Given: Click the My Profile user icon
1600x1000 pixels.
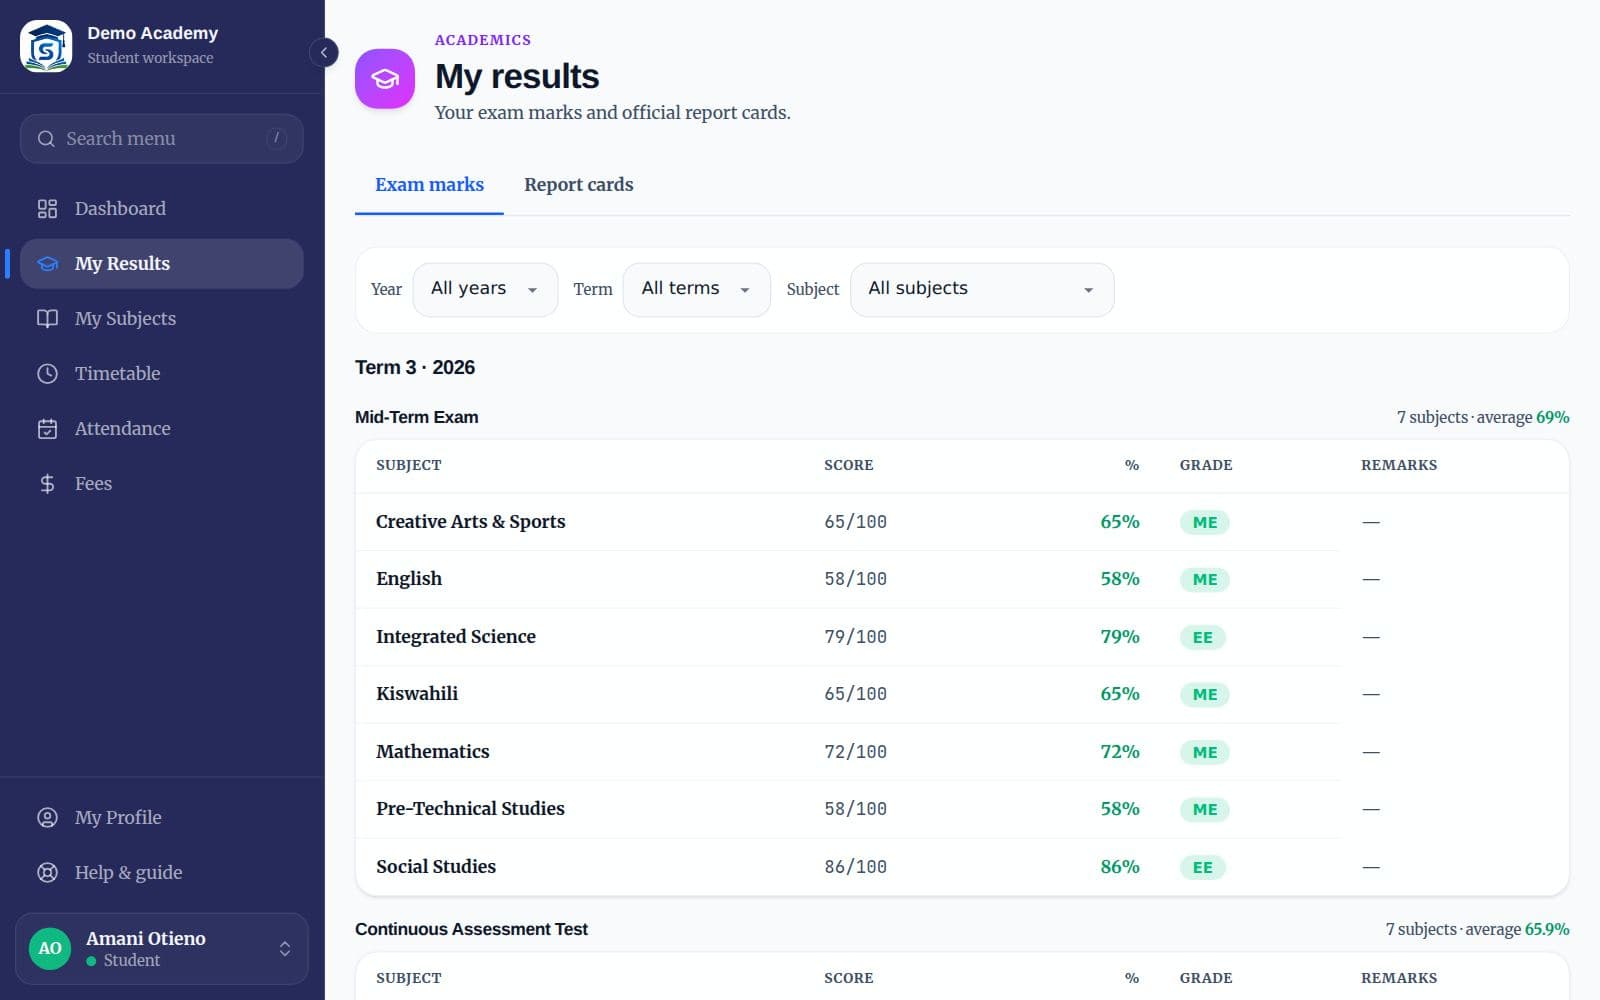Looking at the screenshot, I should (47, 817).
